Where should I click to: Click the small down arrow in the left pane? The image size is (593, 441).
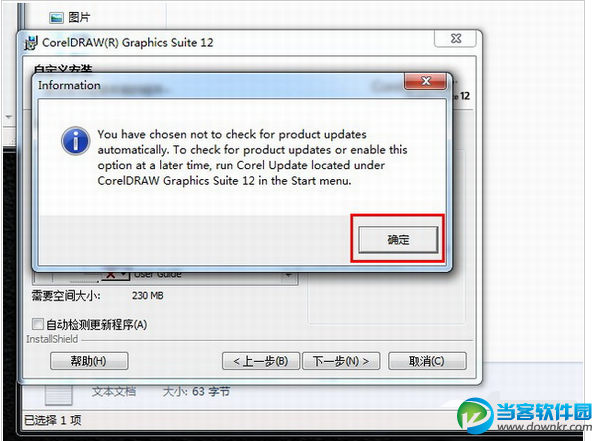click(x=9, y=117)
